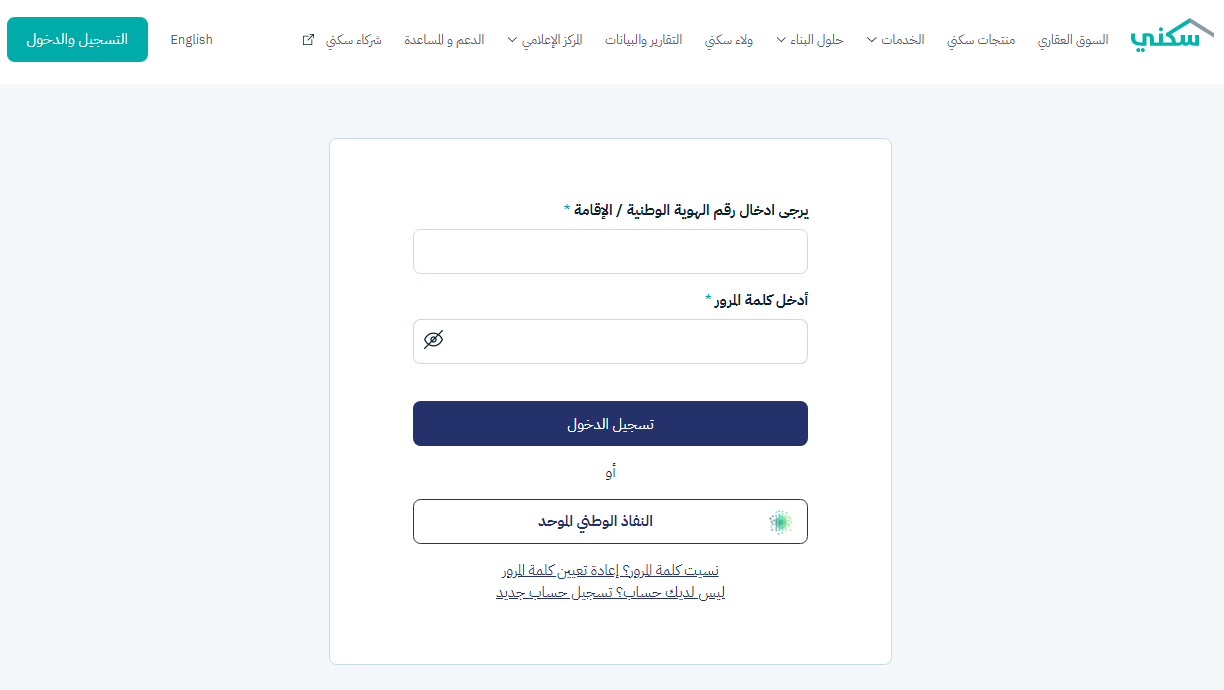Expand the حلول البناء dropdown menu
This screenshot has height=690, width=1224.
coord(810,40)
